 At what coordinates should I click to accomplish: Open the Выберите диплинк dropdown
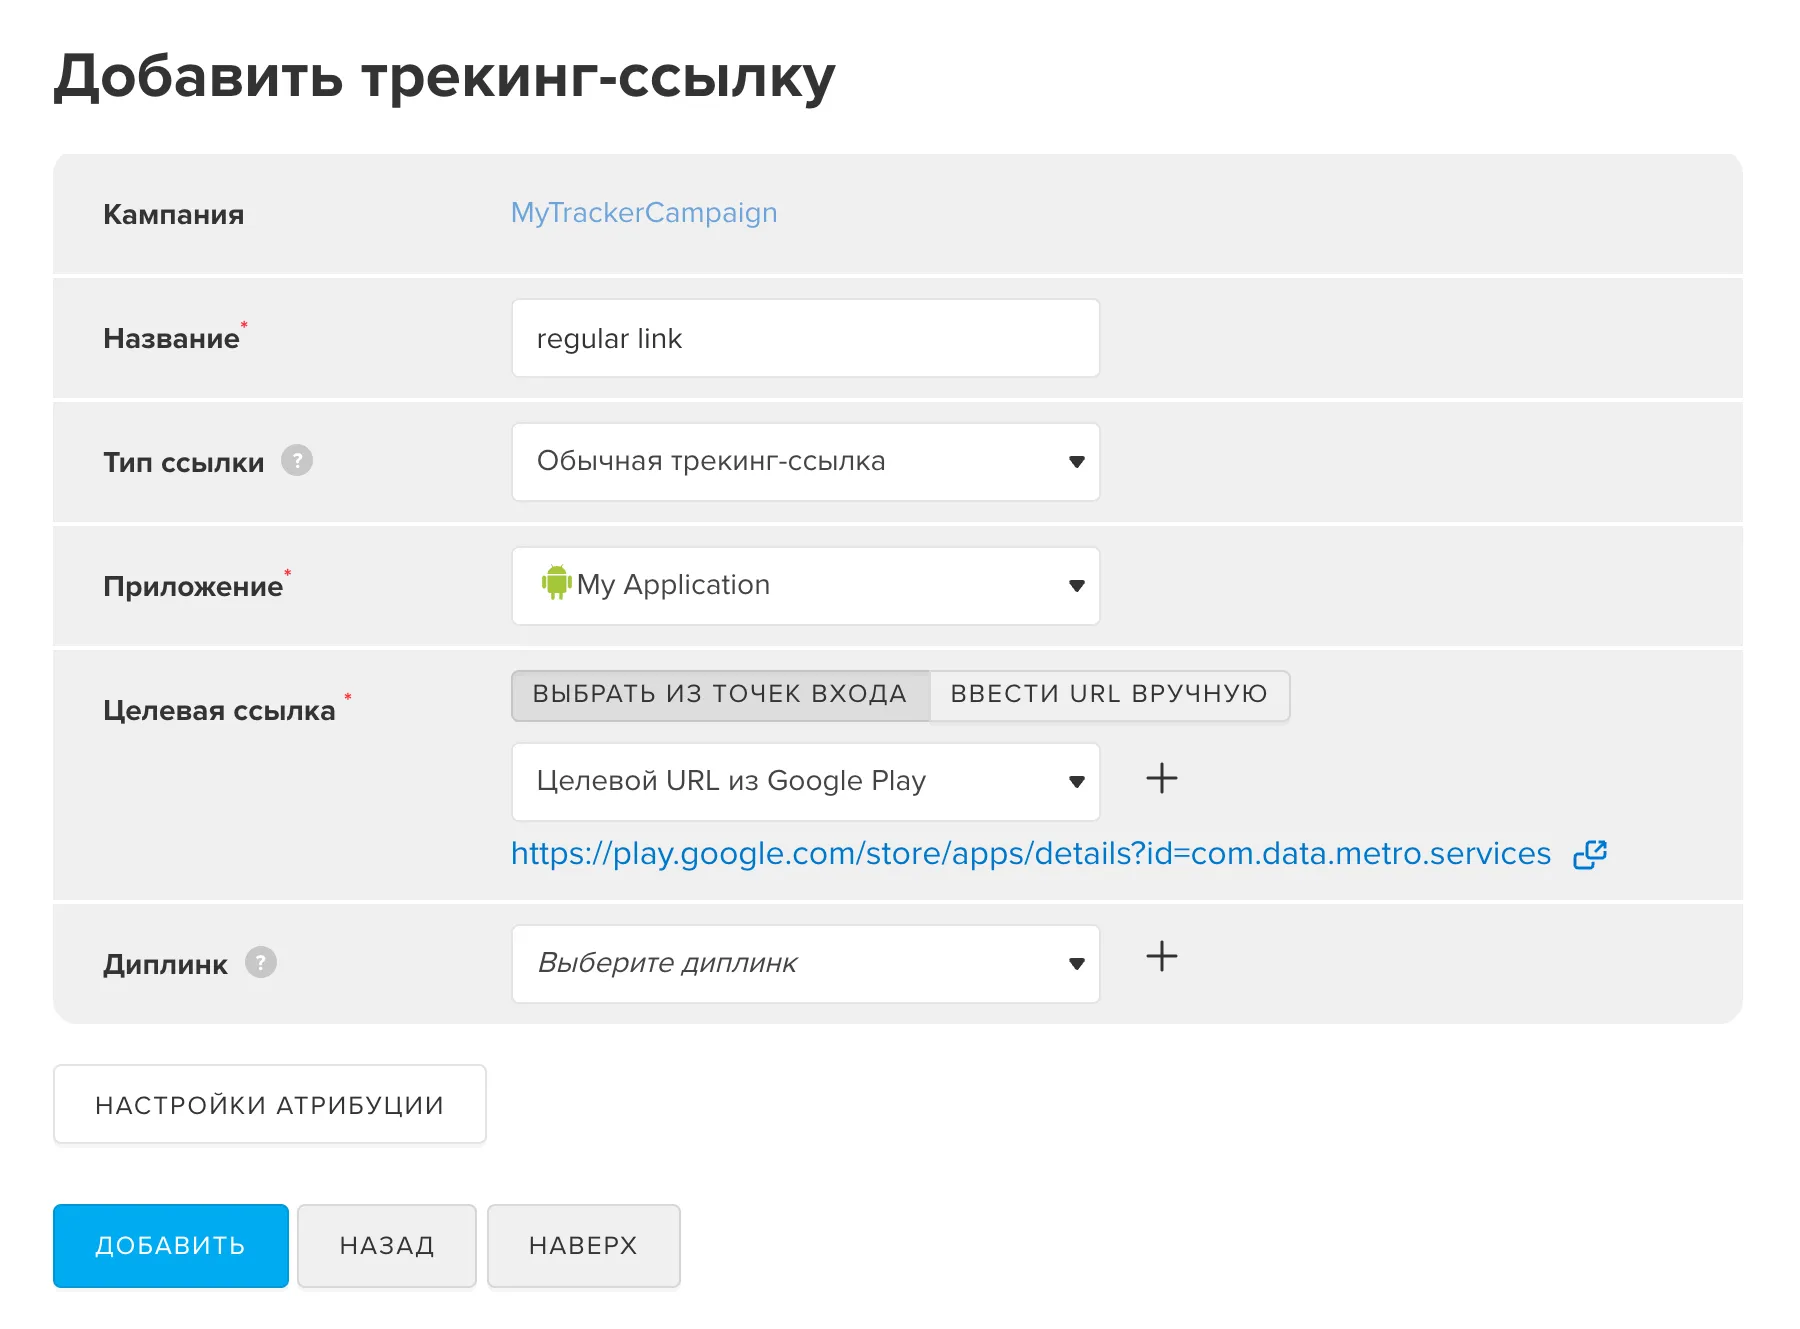click(x=805, y=963)
